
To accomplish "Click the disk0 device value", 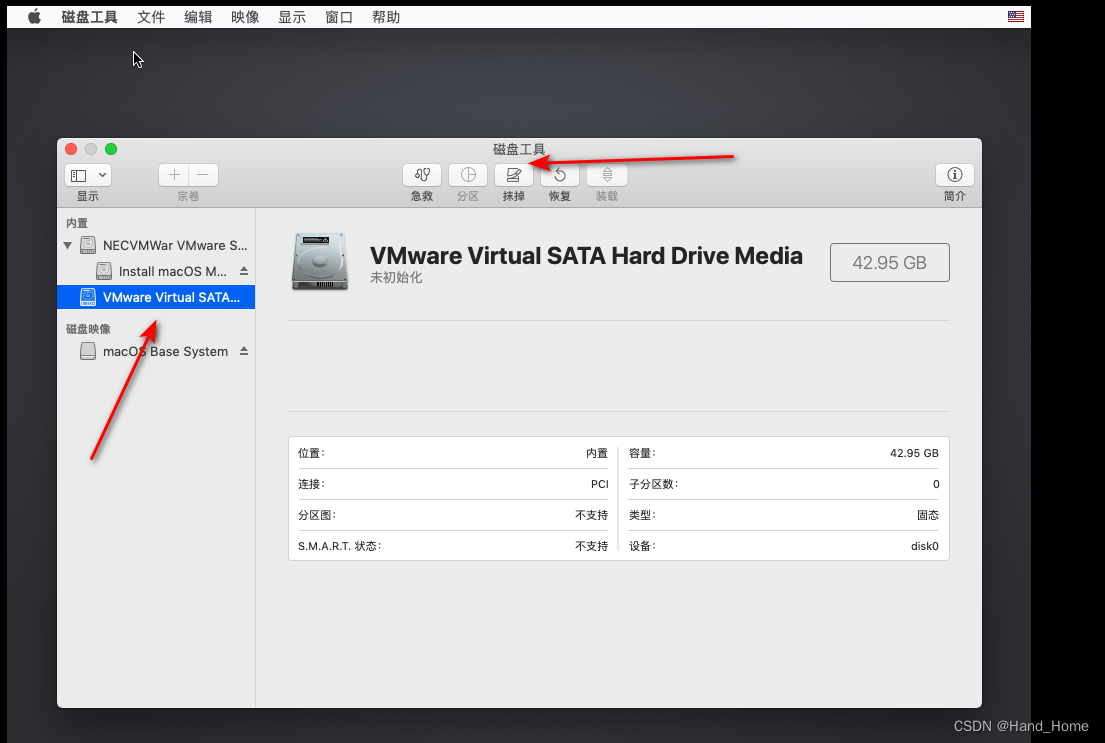I will click(x=925, y=546).
